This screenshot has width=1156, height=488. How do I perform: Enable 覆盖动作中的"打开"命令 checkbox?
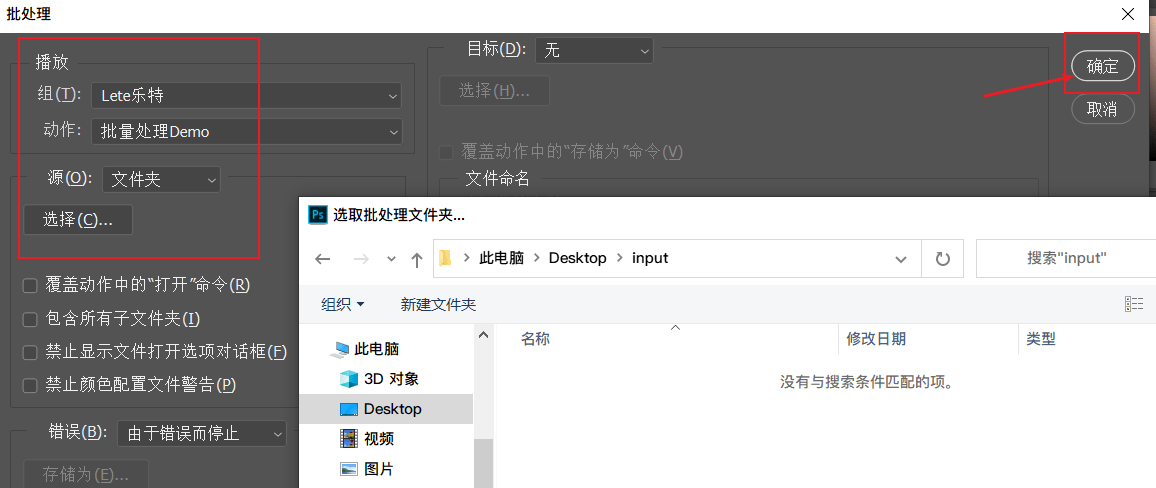coord(31,286)
